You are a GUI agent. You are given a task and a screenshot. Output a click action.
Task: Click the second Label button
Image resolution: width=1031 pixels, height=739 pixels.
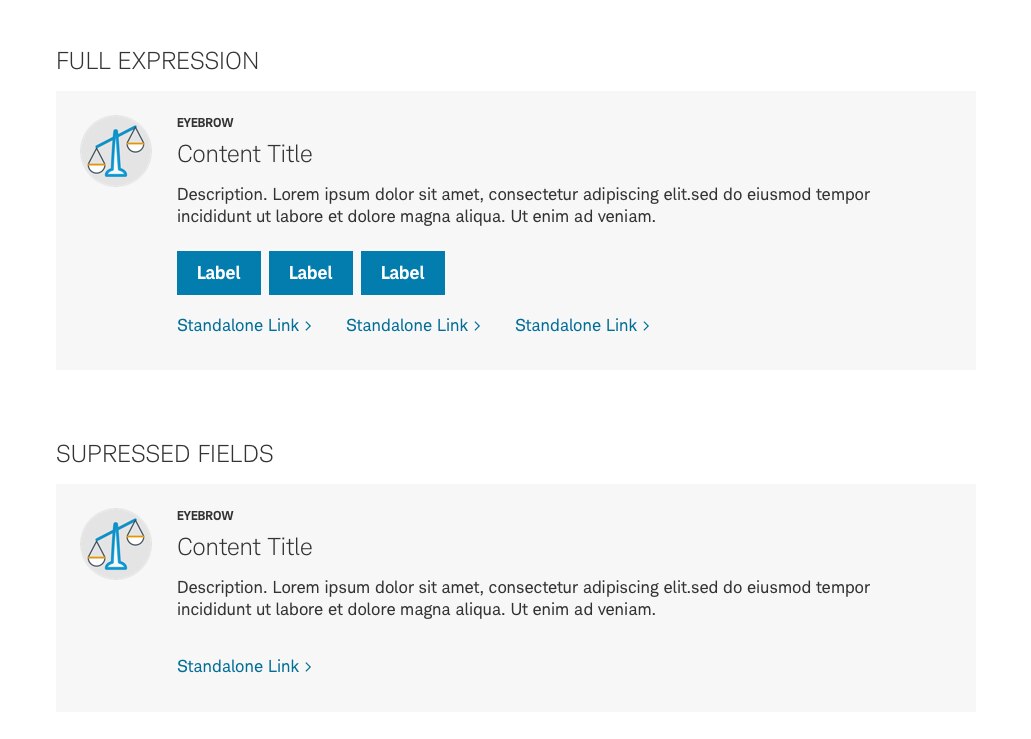[x=311, y=273]
